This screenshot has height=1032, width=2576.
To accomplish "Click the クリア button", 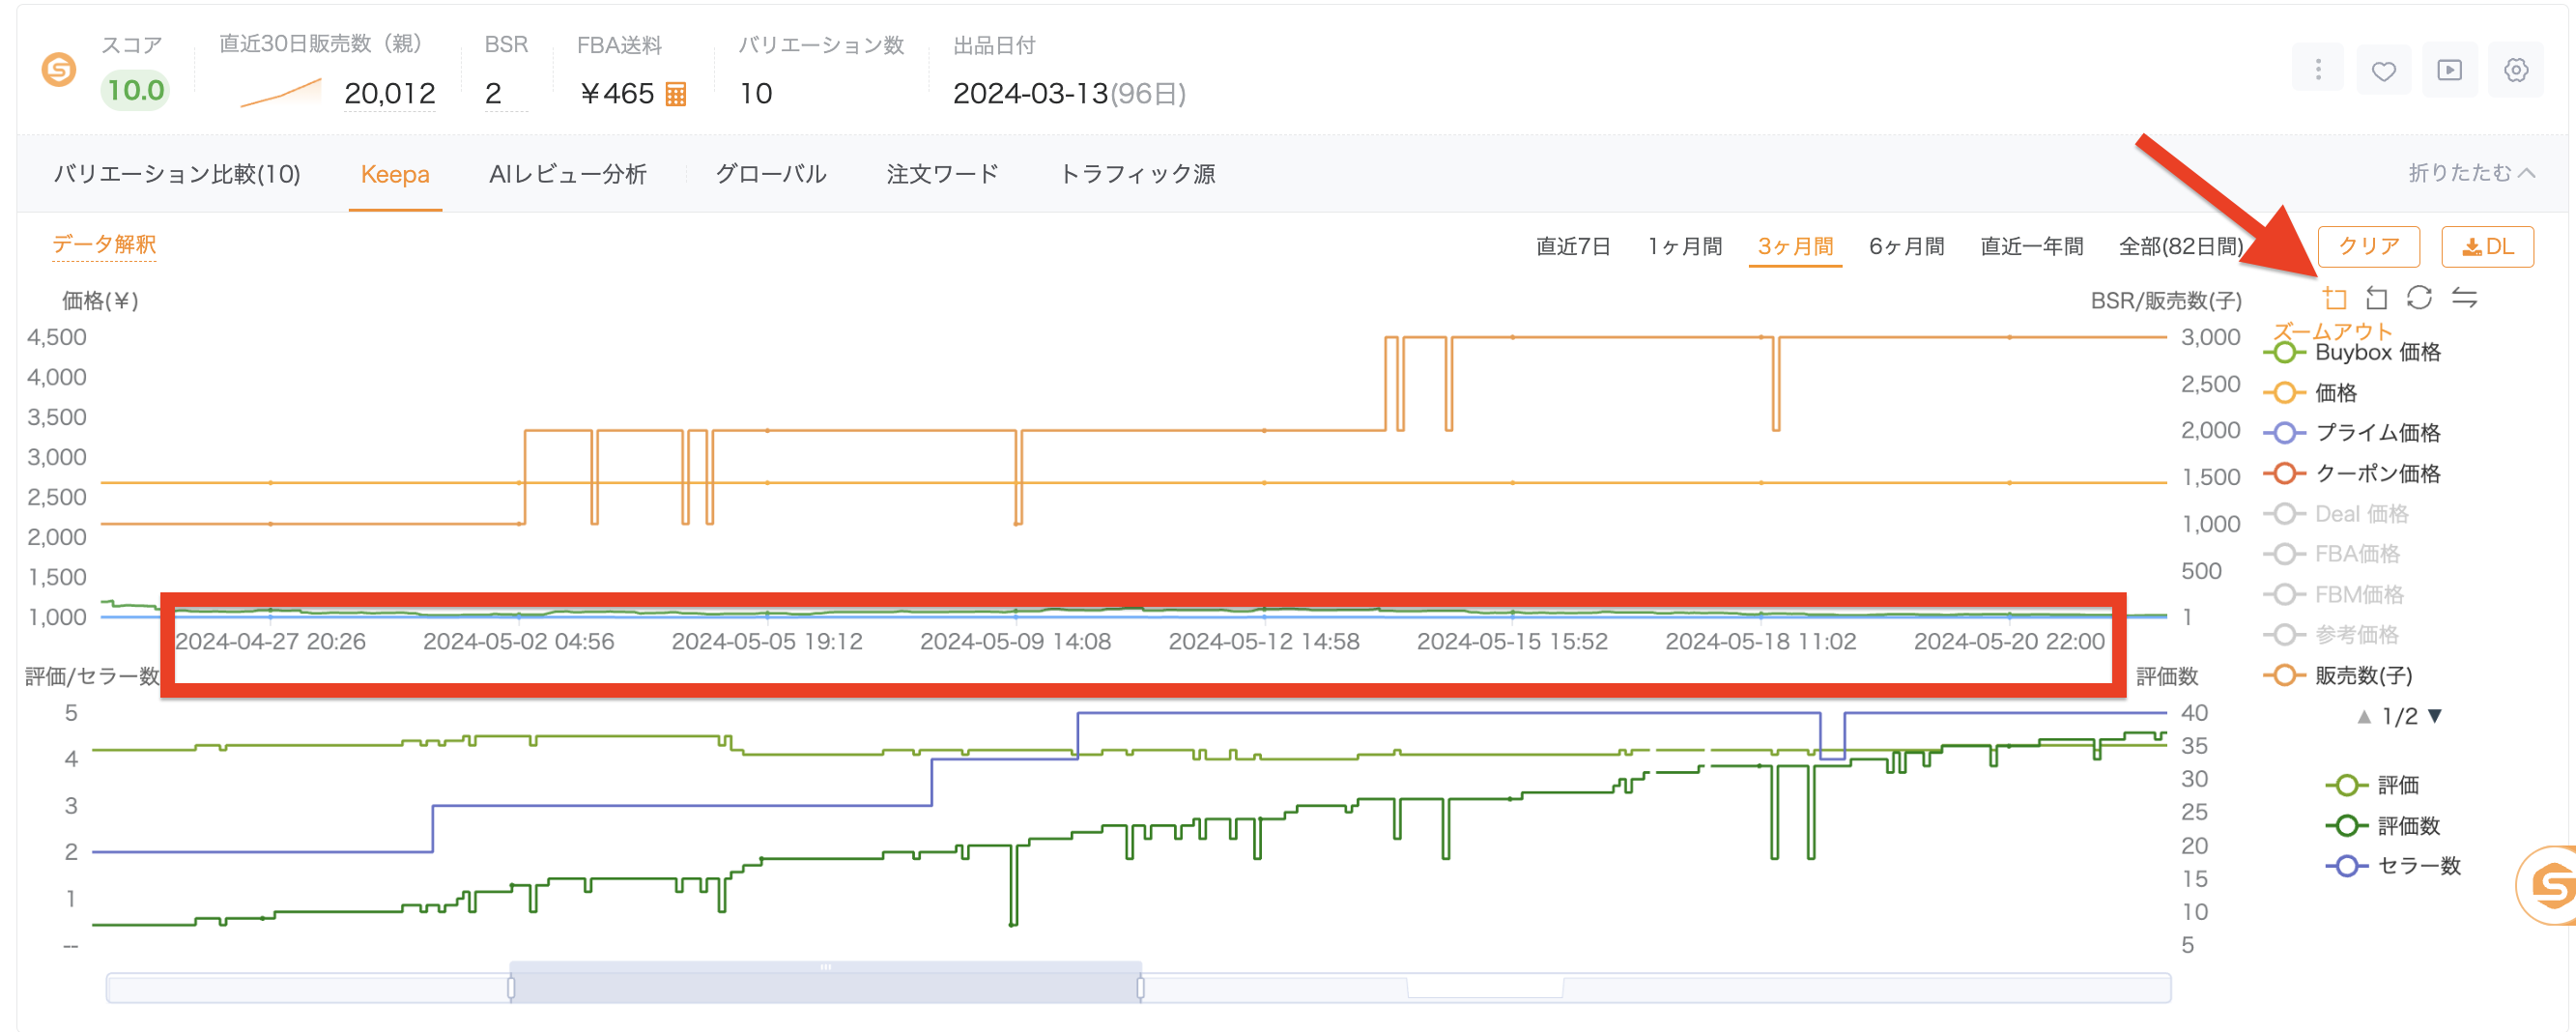I will pos(2369,247).
